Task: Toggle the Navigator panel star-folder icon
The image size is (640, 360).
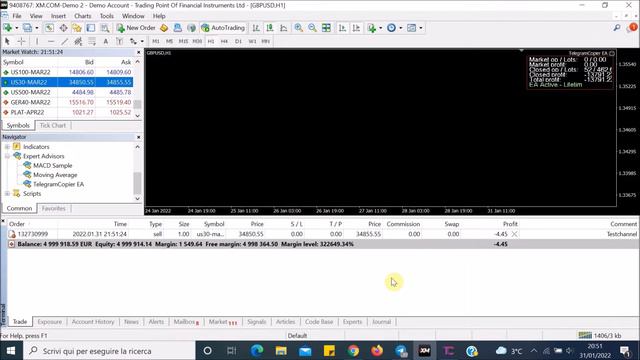Action: point(77,28)
